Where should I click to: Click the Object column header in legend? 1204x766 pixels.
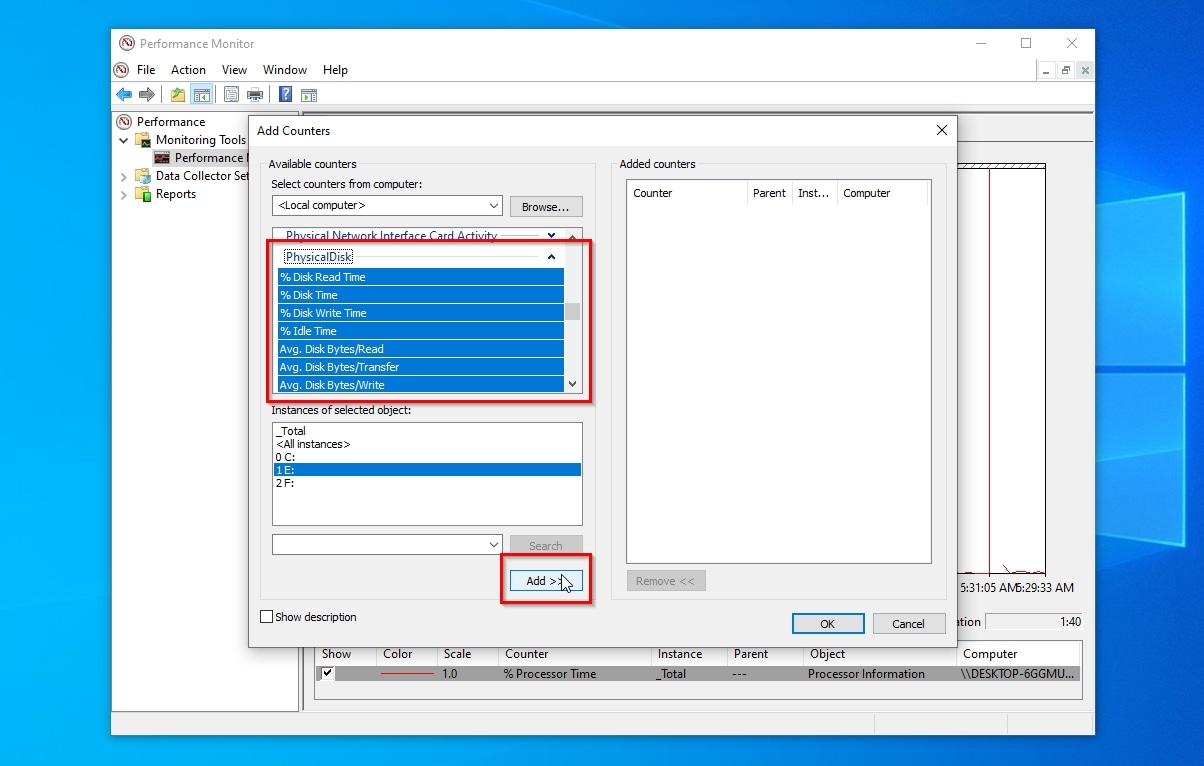click(x=879, y=654)
